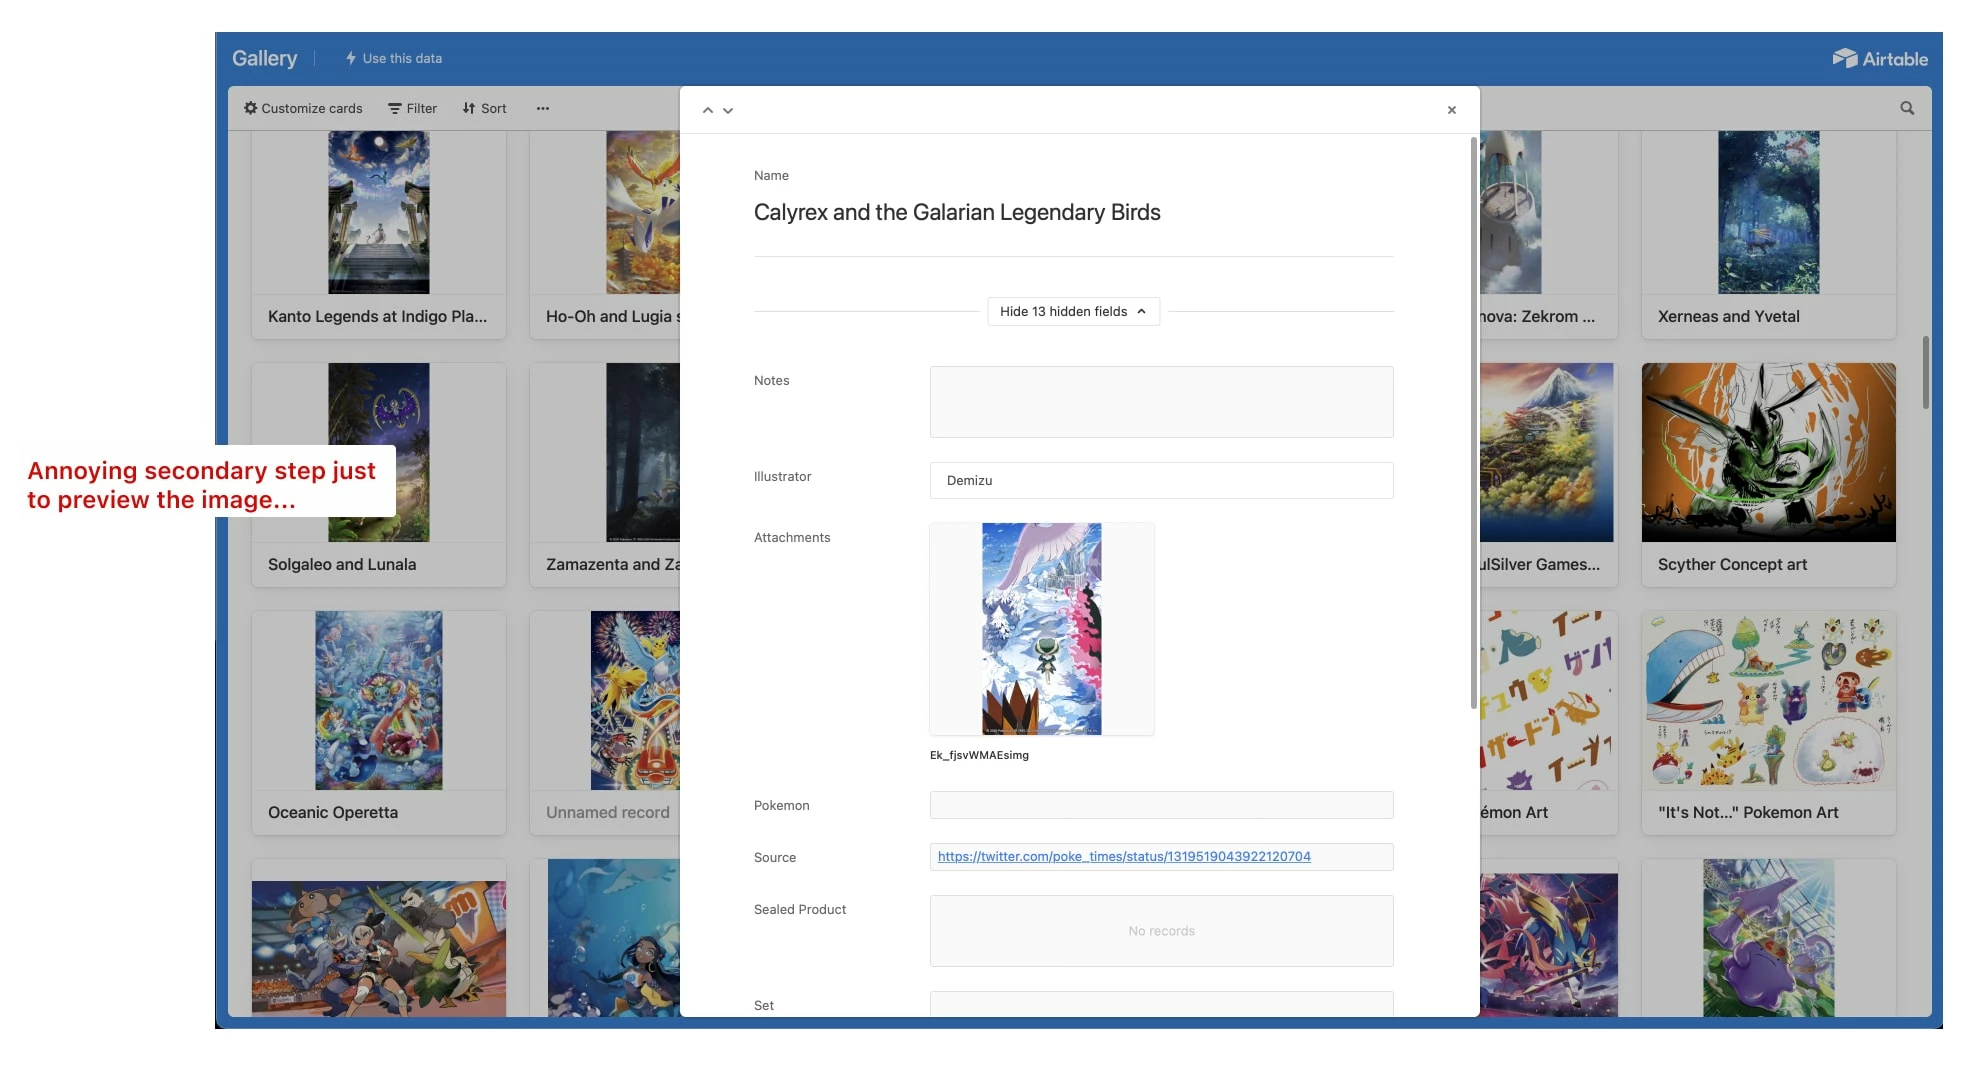Screen dimensions: 1967x1074
Task: Open the Airtable logo link
Action: tap(1879, 58)
